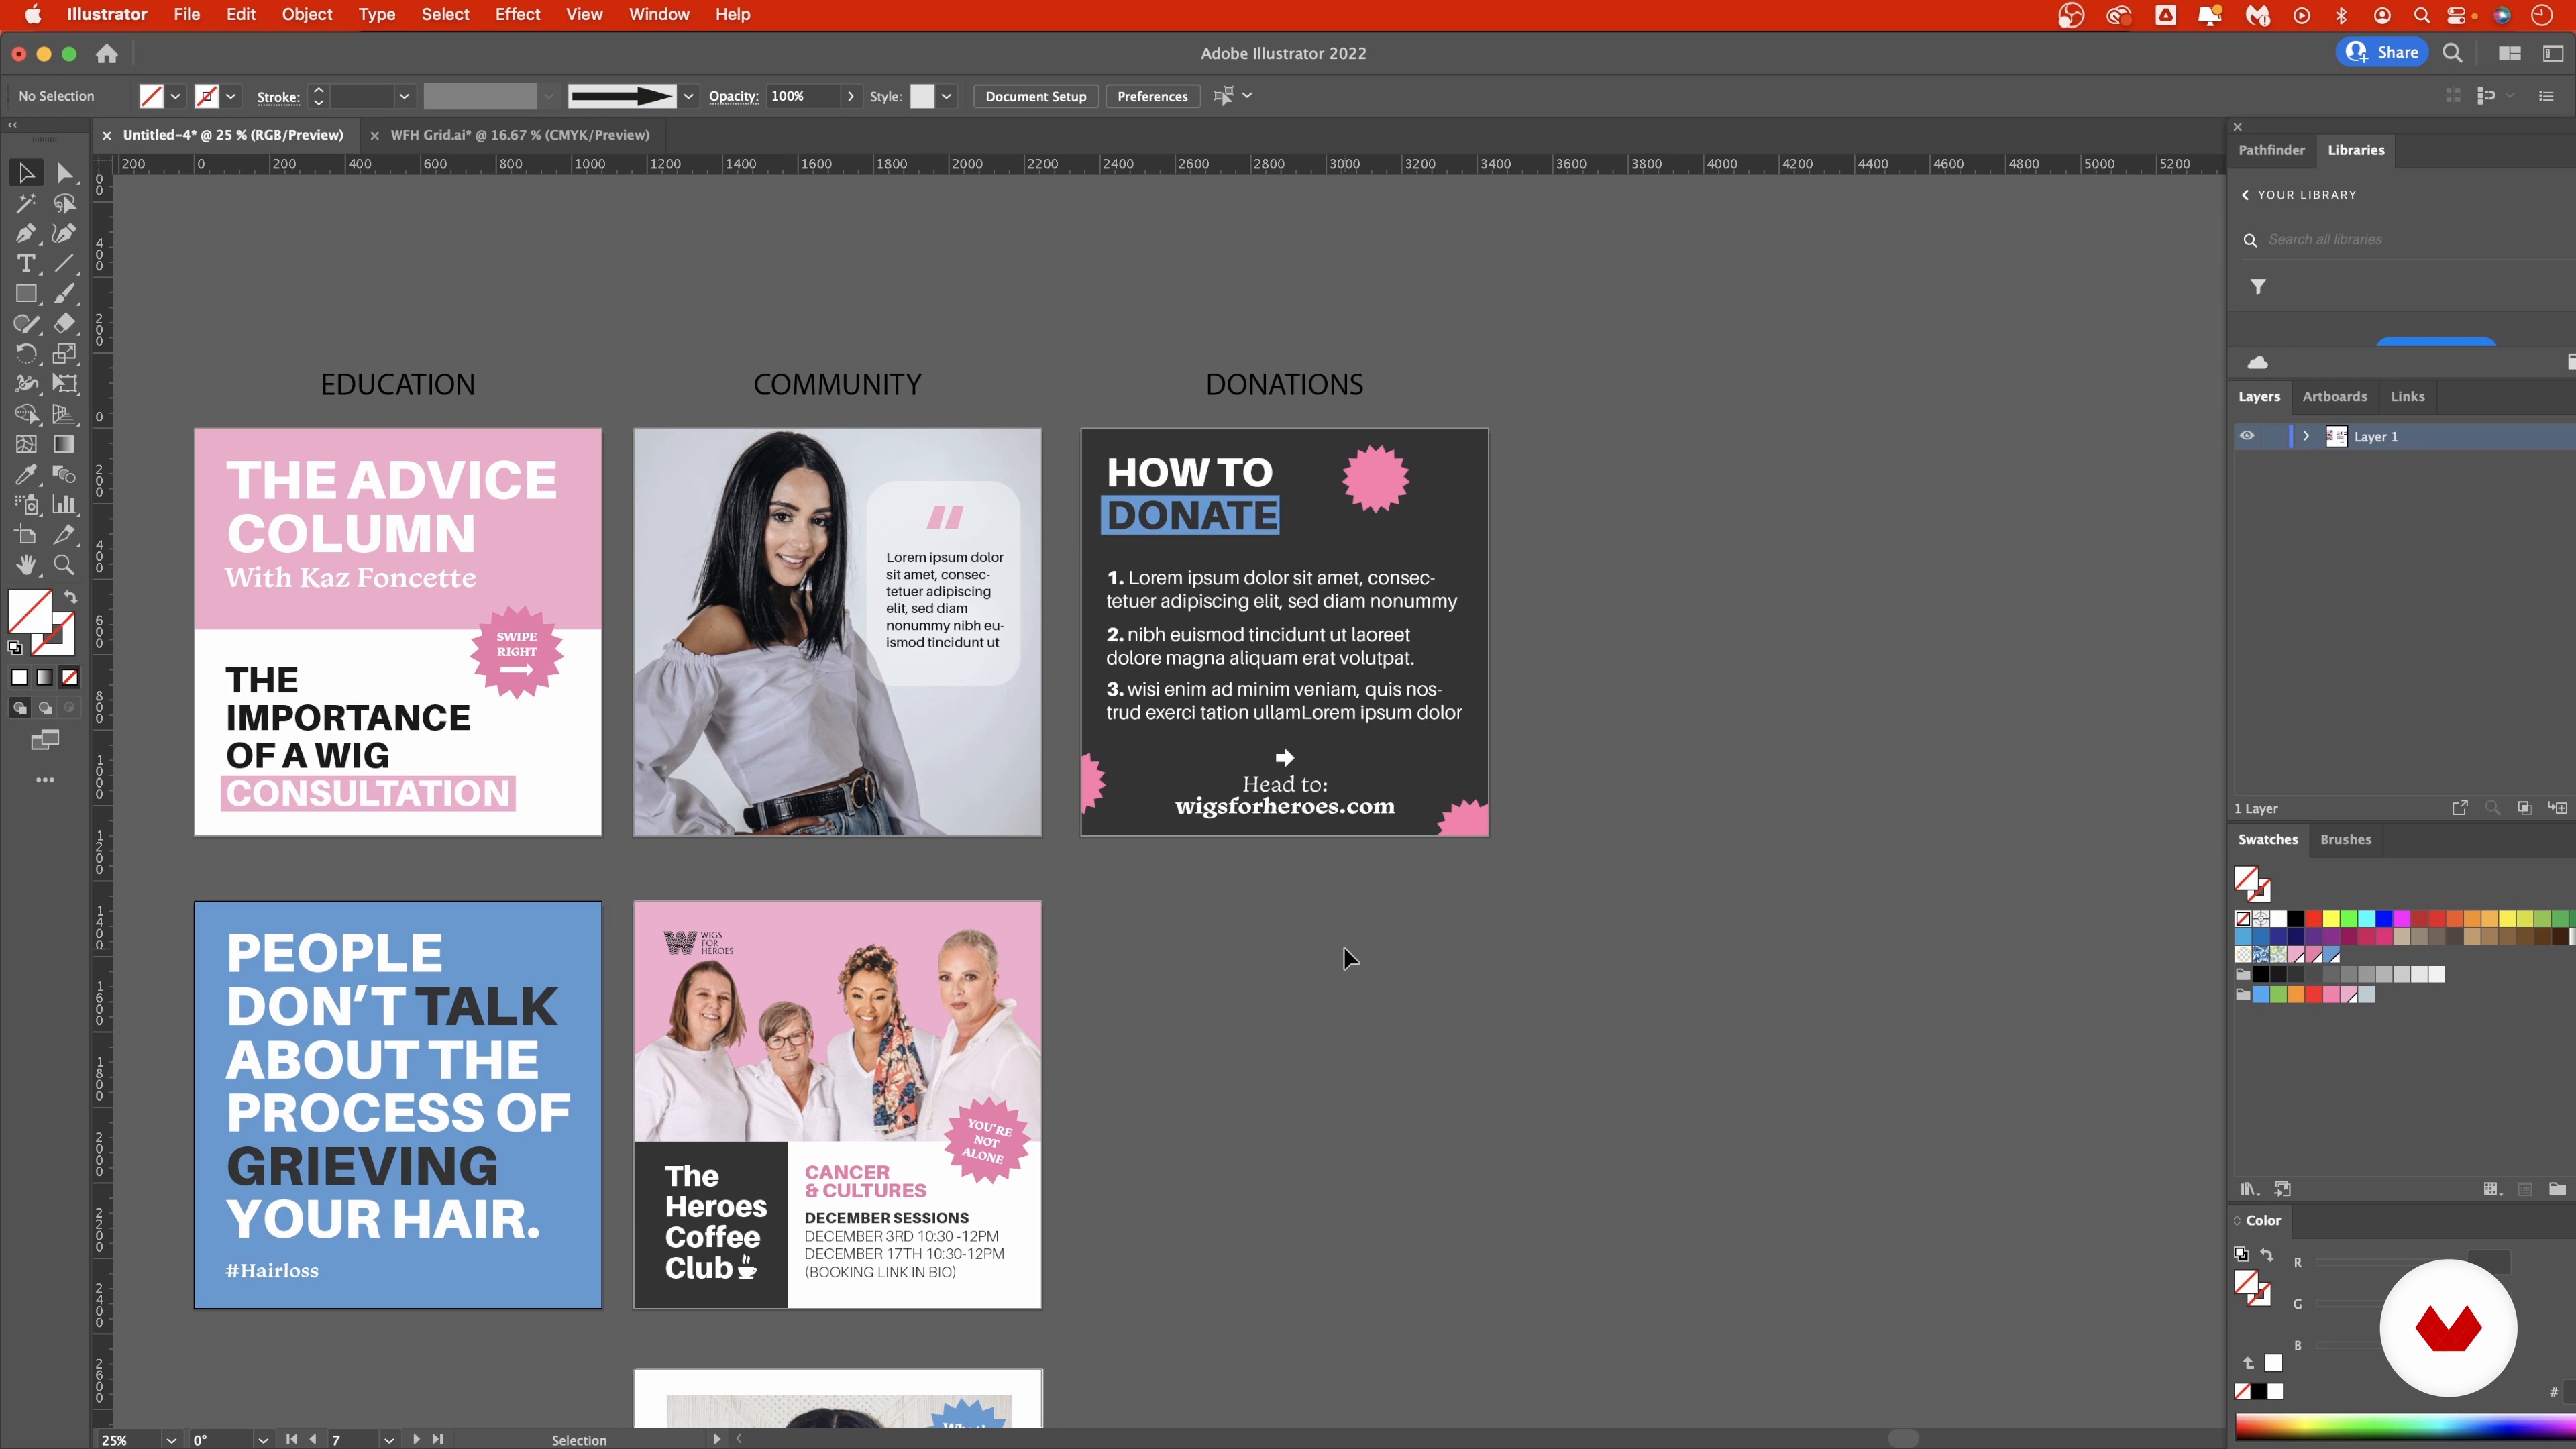Set paint type to None
This screenshot has height=1449, width=2576.
coord(70,677)
